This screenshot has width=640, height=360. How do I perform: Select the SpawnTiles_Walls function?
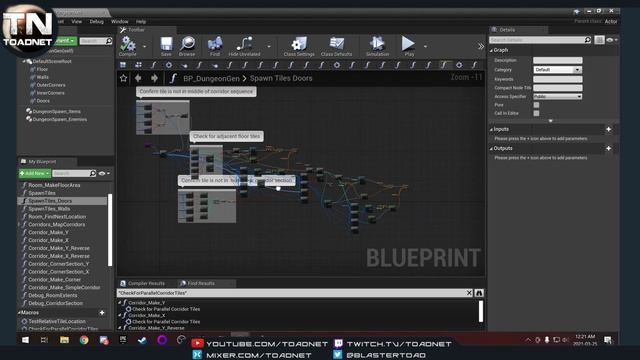[x=49, y=209]
